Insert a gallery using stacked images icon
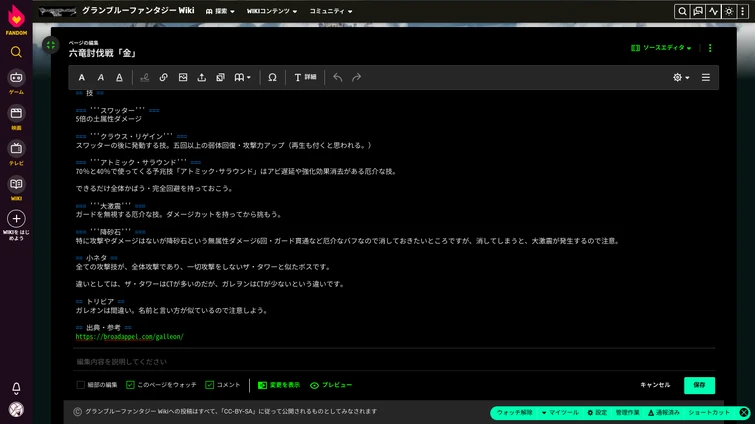 click(221, 77)
